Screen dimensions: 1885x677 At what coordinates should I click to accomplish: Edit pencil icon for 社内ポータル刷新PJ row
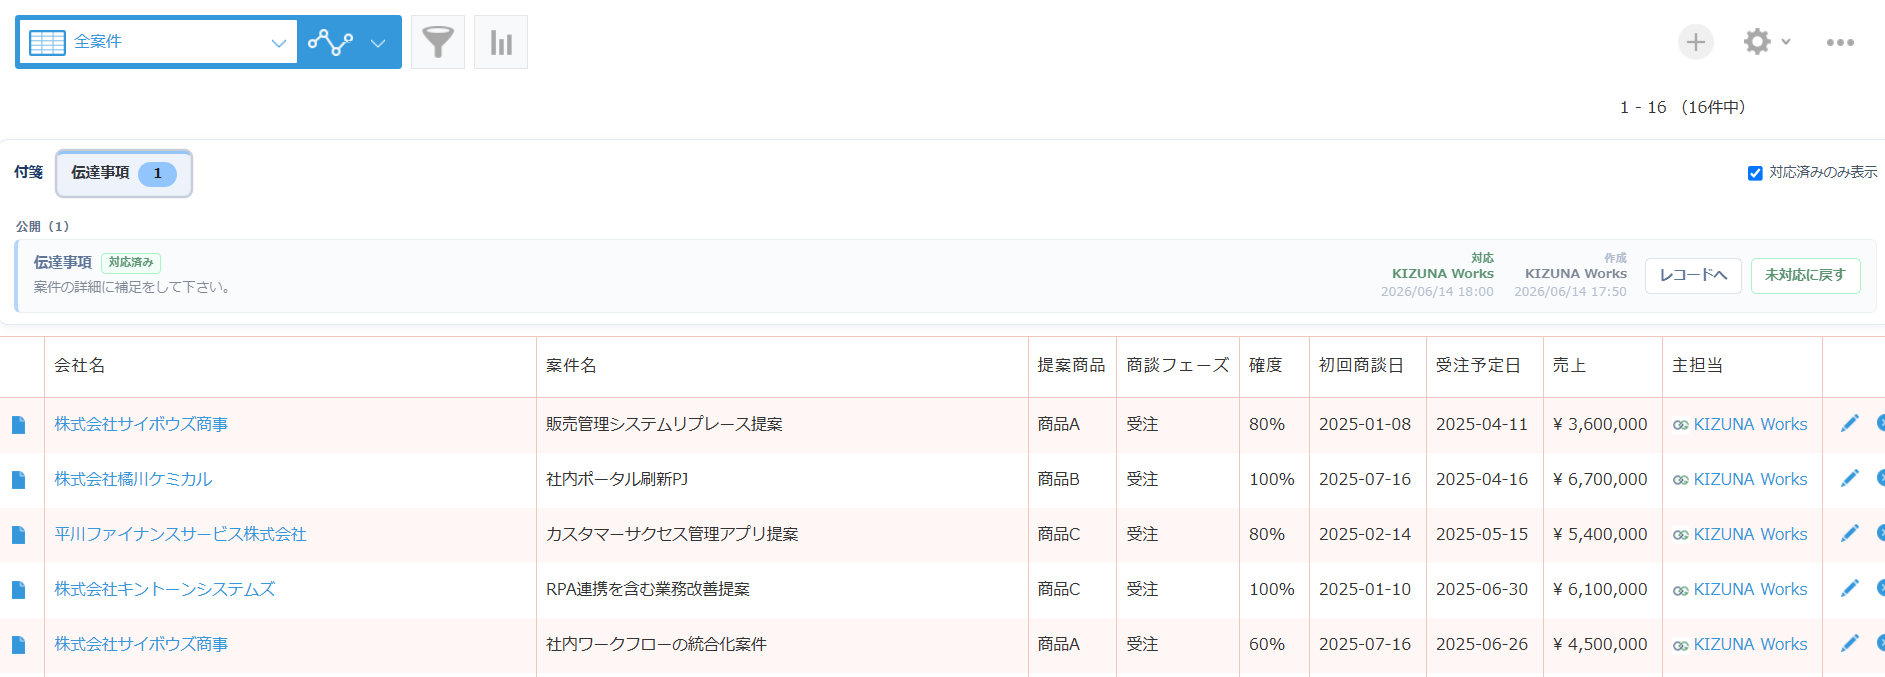point(1850,479)
